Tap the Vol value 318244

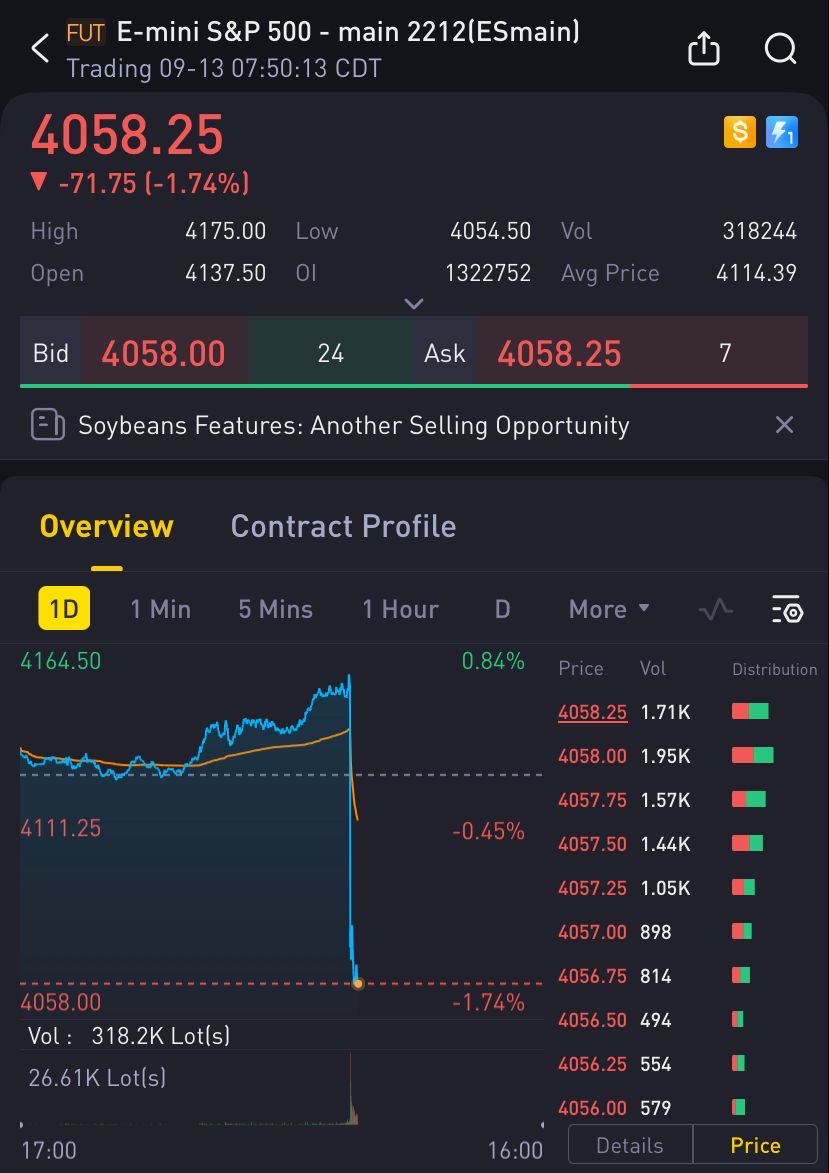tap(759, 231)
